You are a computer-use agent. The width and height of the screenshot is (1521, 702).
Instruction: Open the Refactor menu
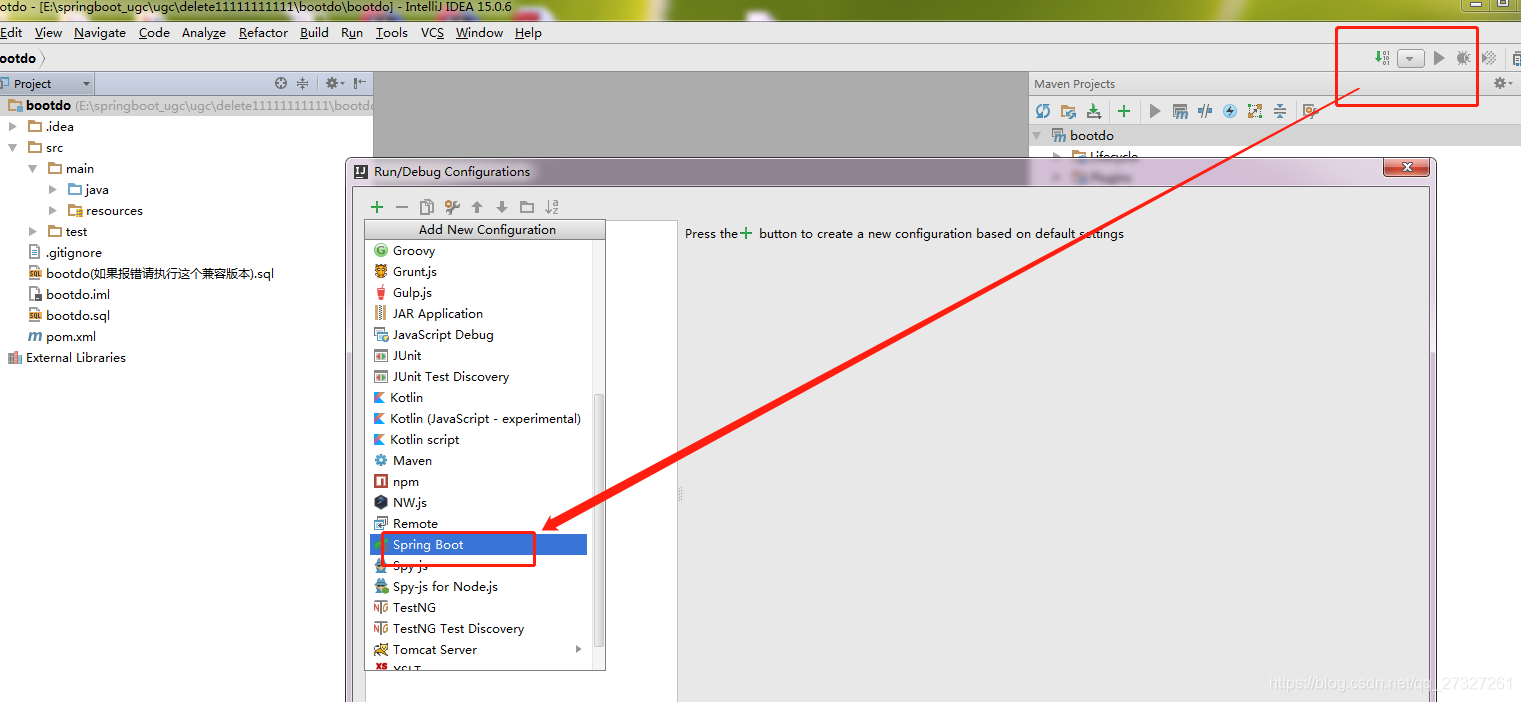coord(263,32)
